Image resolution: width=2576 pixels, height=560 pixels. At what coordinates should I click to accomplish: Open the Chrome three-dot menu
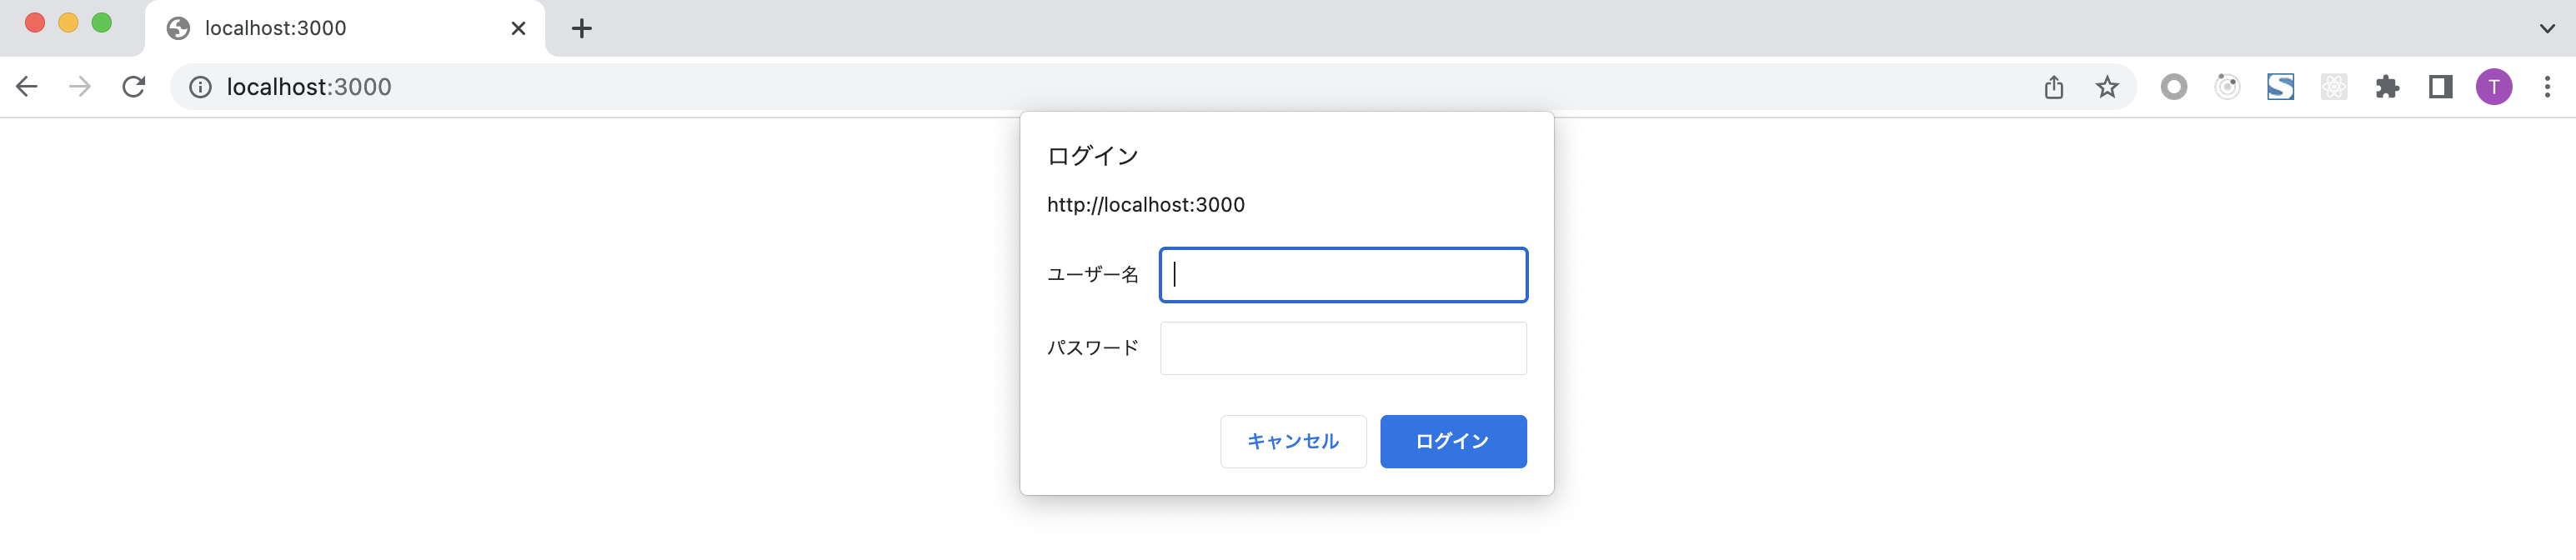pos(2547,87)
